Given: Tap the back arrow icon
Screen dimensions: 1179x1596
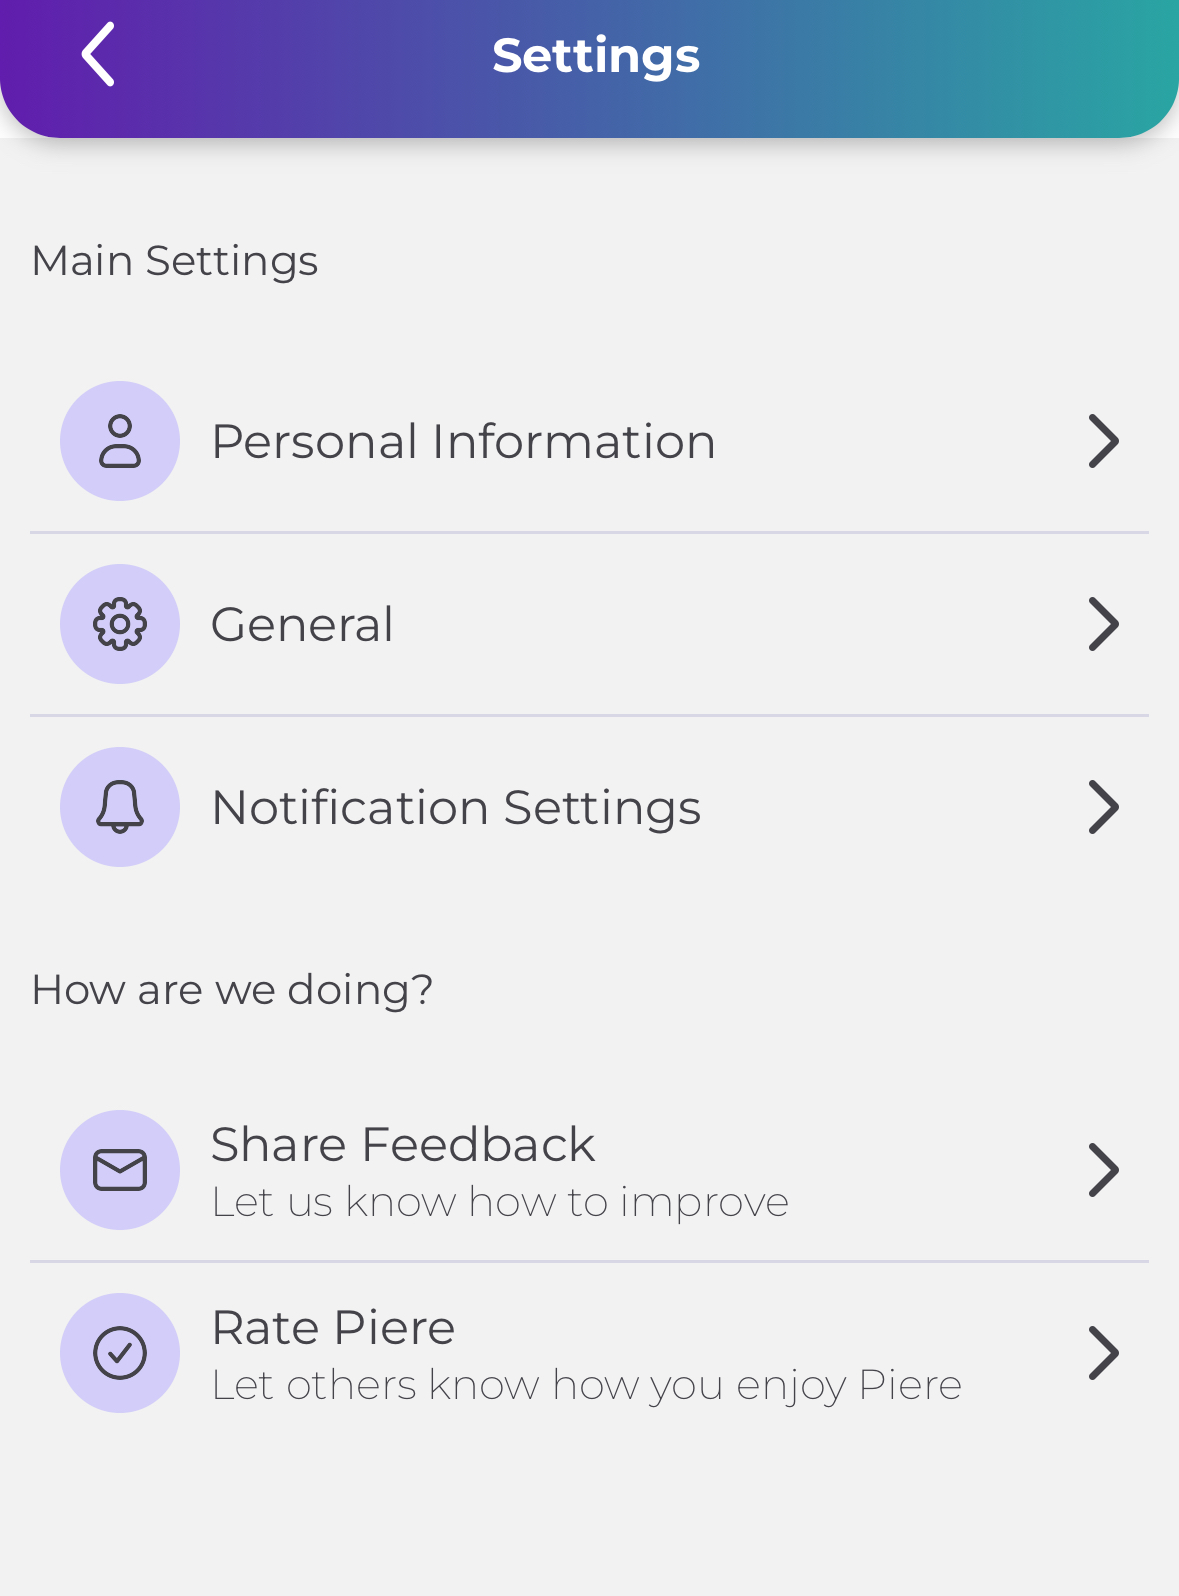Looking at the screenshot, I should (98, 55).
